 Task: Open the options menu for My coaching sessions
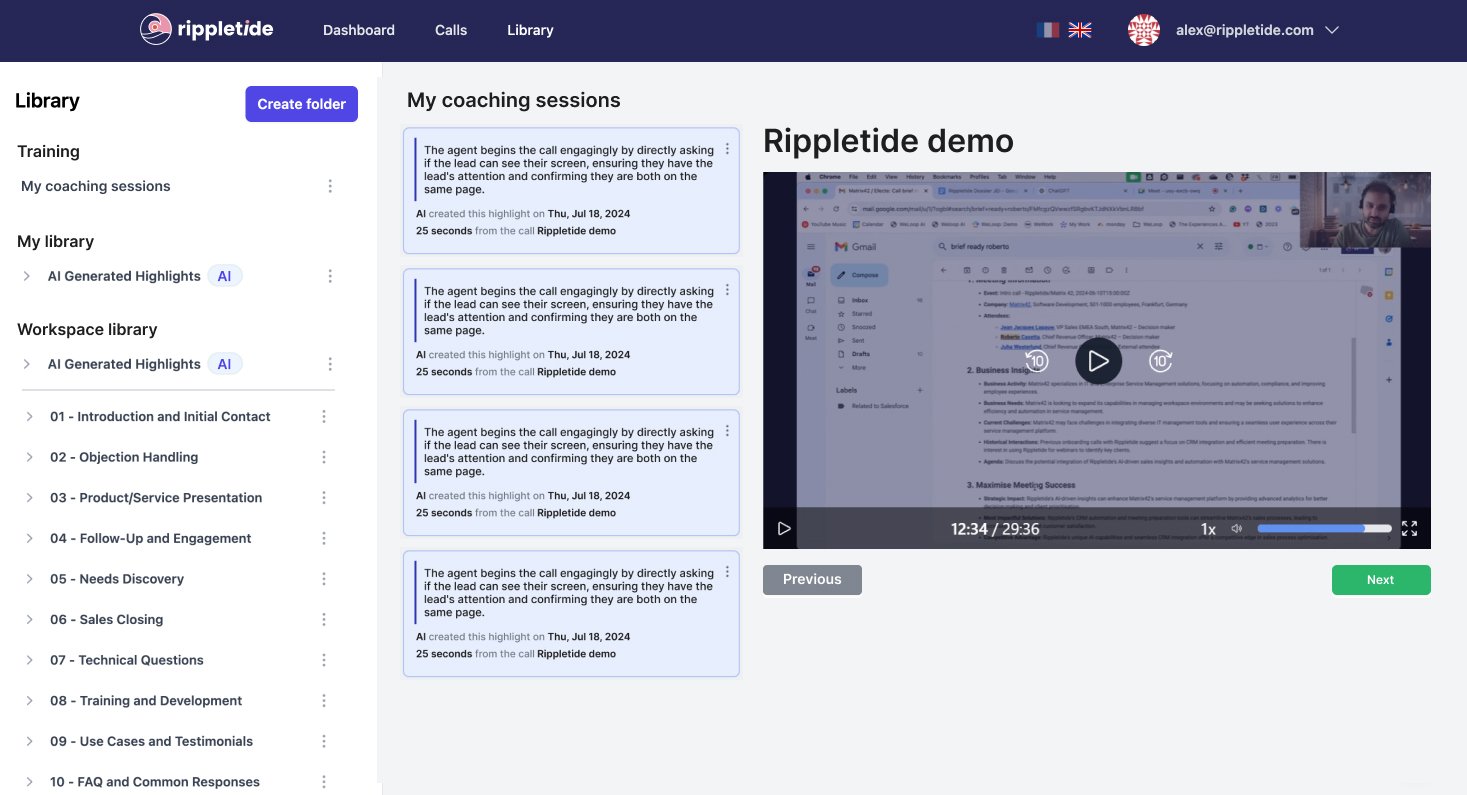click(x=330, y=186)
